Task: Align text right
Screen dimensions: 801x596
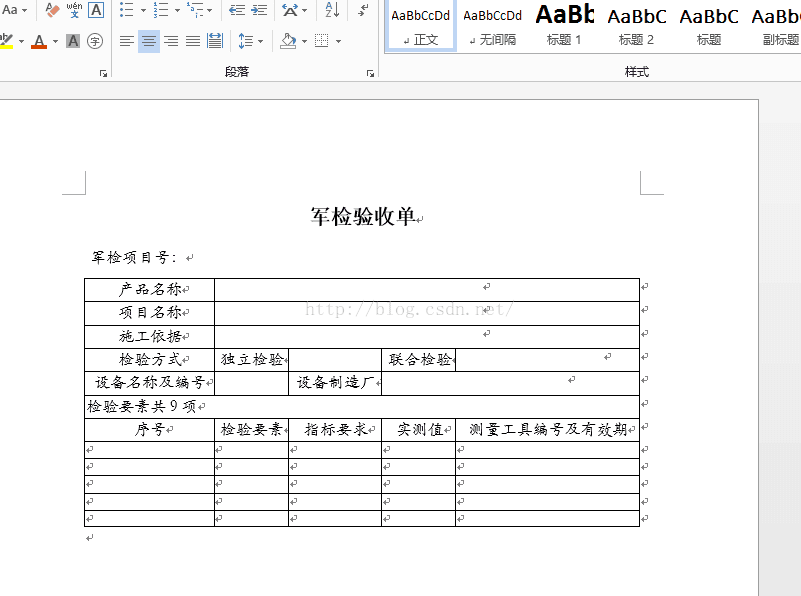Action: point(171,41)
